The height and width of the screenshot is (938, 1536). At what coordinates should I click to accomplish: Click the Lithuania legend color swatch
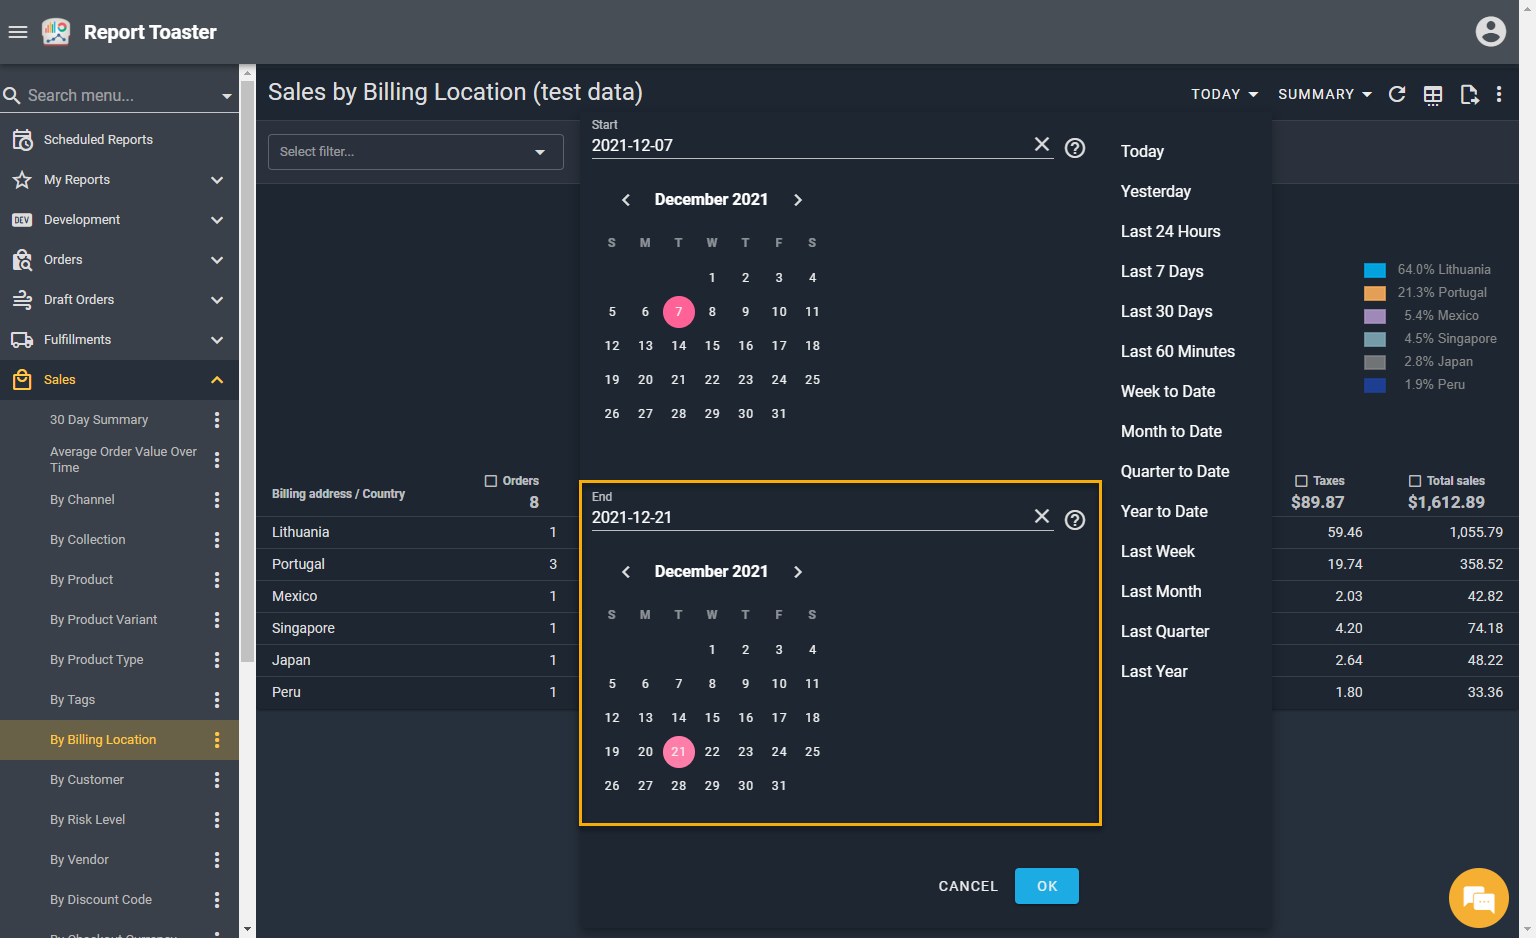(1375, 270)
